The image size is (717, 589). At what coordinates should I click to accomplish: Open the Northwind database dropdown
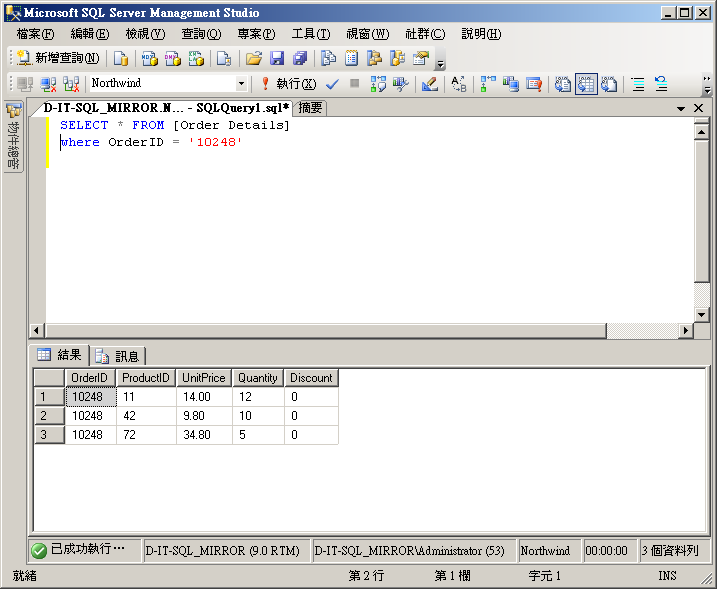[241, 84]
